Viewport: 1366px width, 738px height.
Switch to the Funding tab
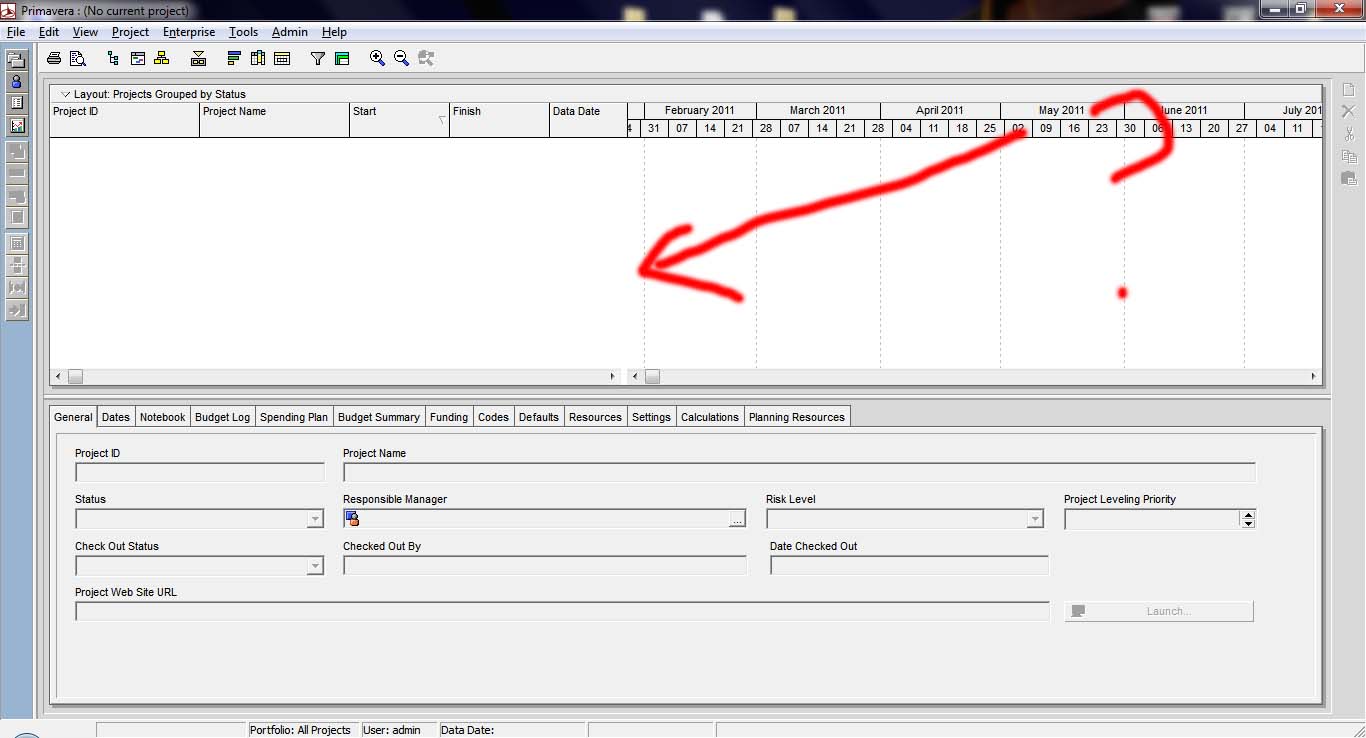[x=449, y=417]
